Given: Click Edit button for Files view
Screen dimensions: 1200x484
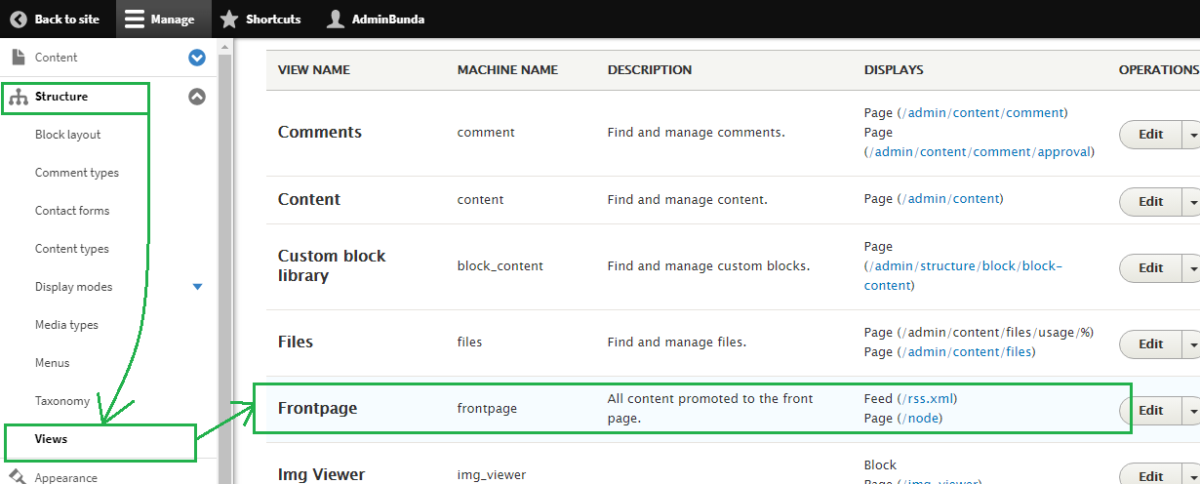Looking at the screenshot, I should 1151,344.
